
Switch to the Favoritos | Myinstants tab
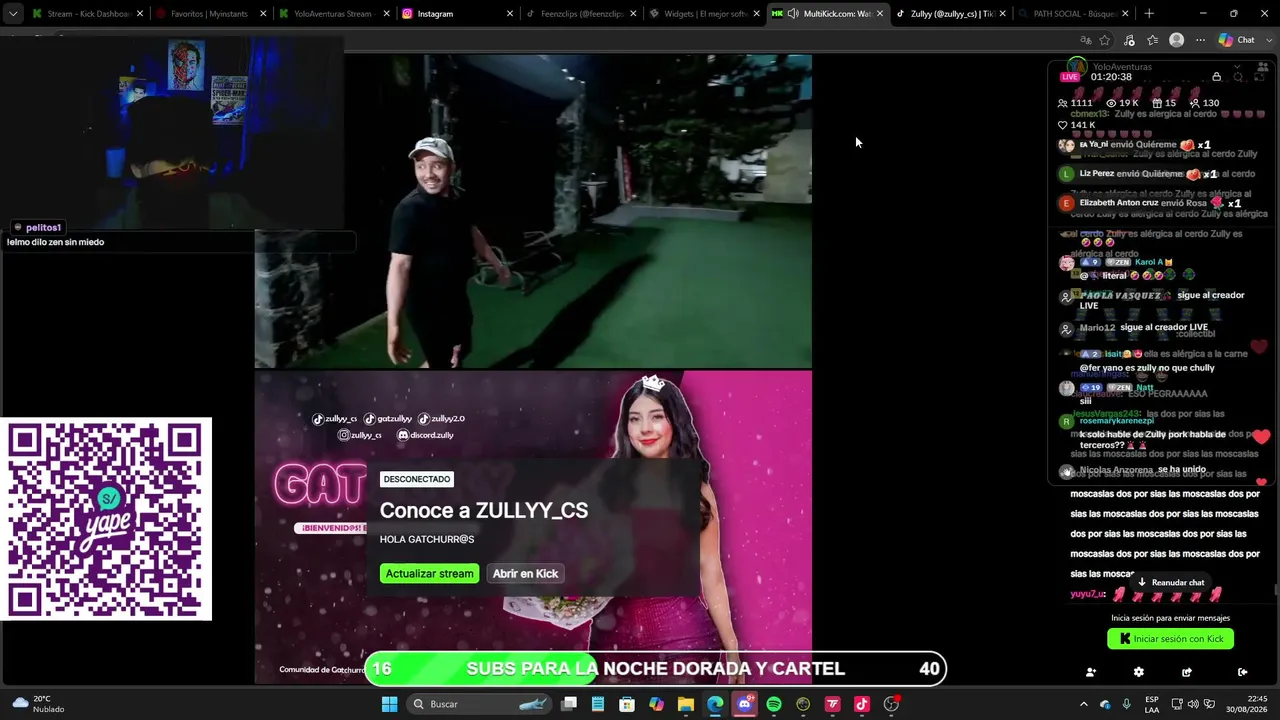click(x=210, y=14)
